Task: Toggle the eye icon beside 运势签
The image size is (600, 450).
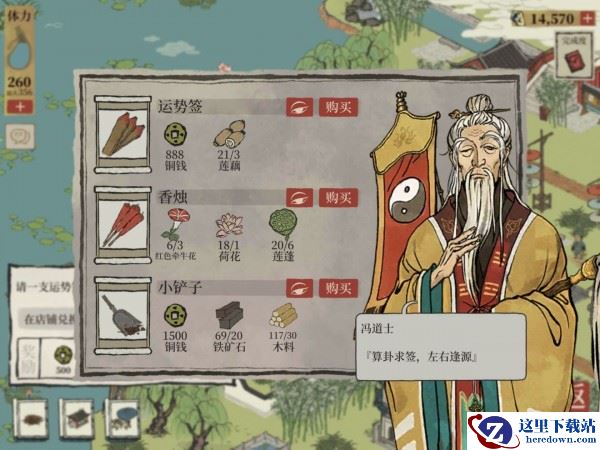Action: point(300,107)
